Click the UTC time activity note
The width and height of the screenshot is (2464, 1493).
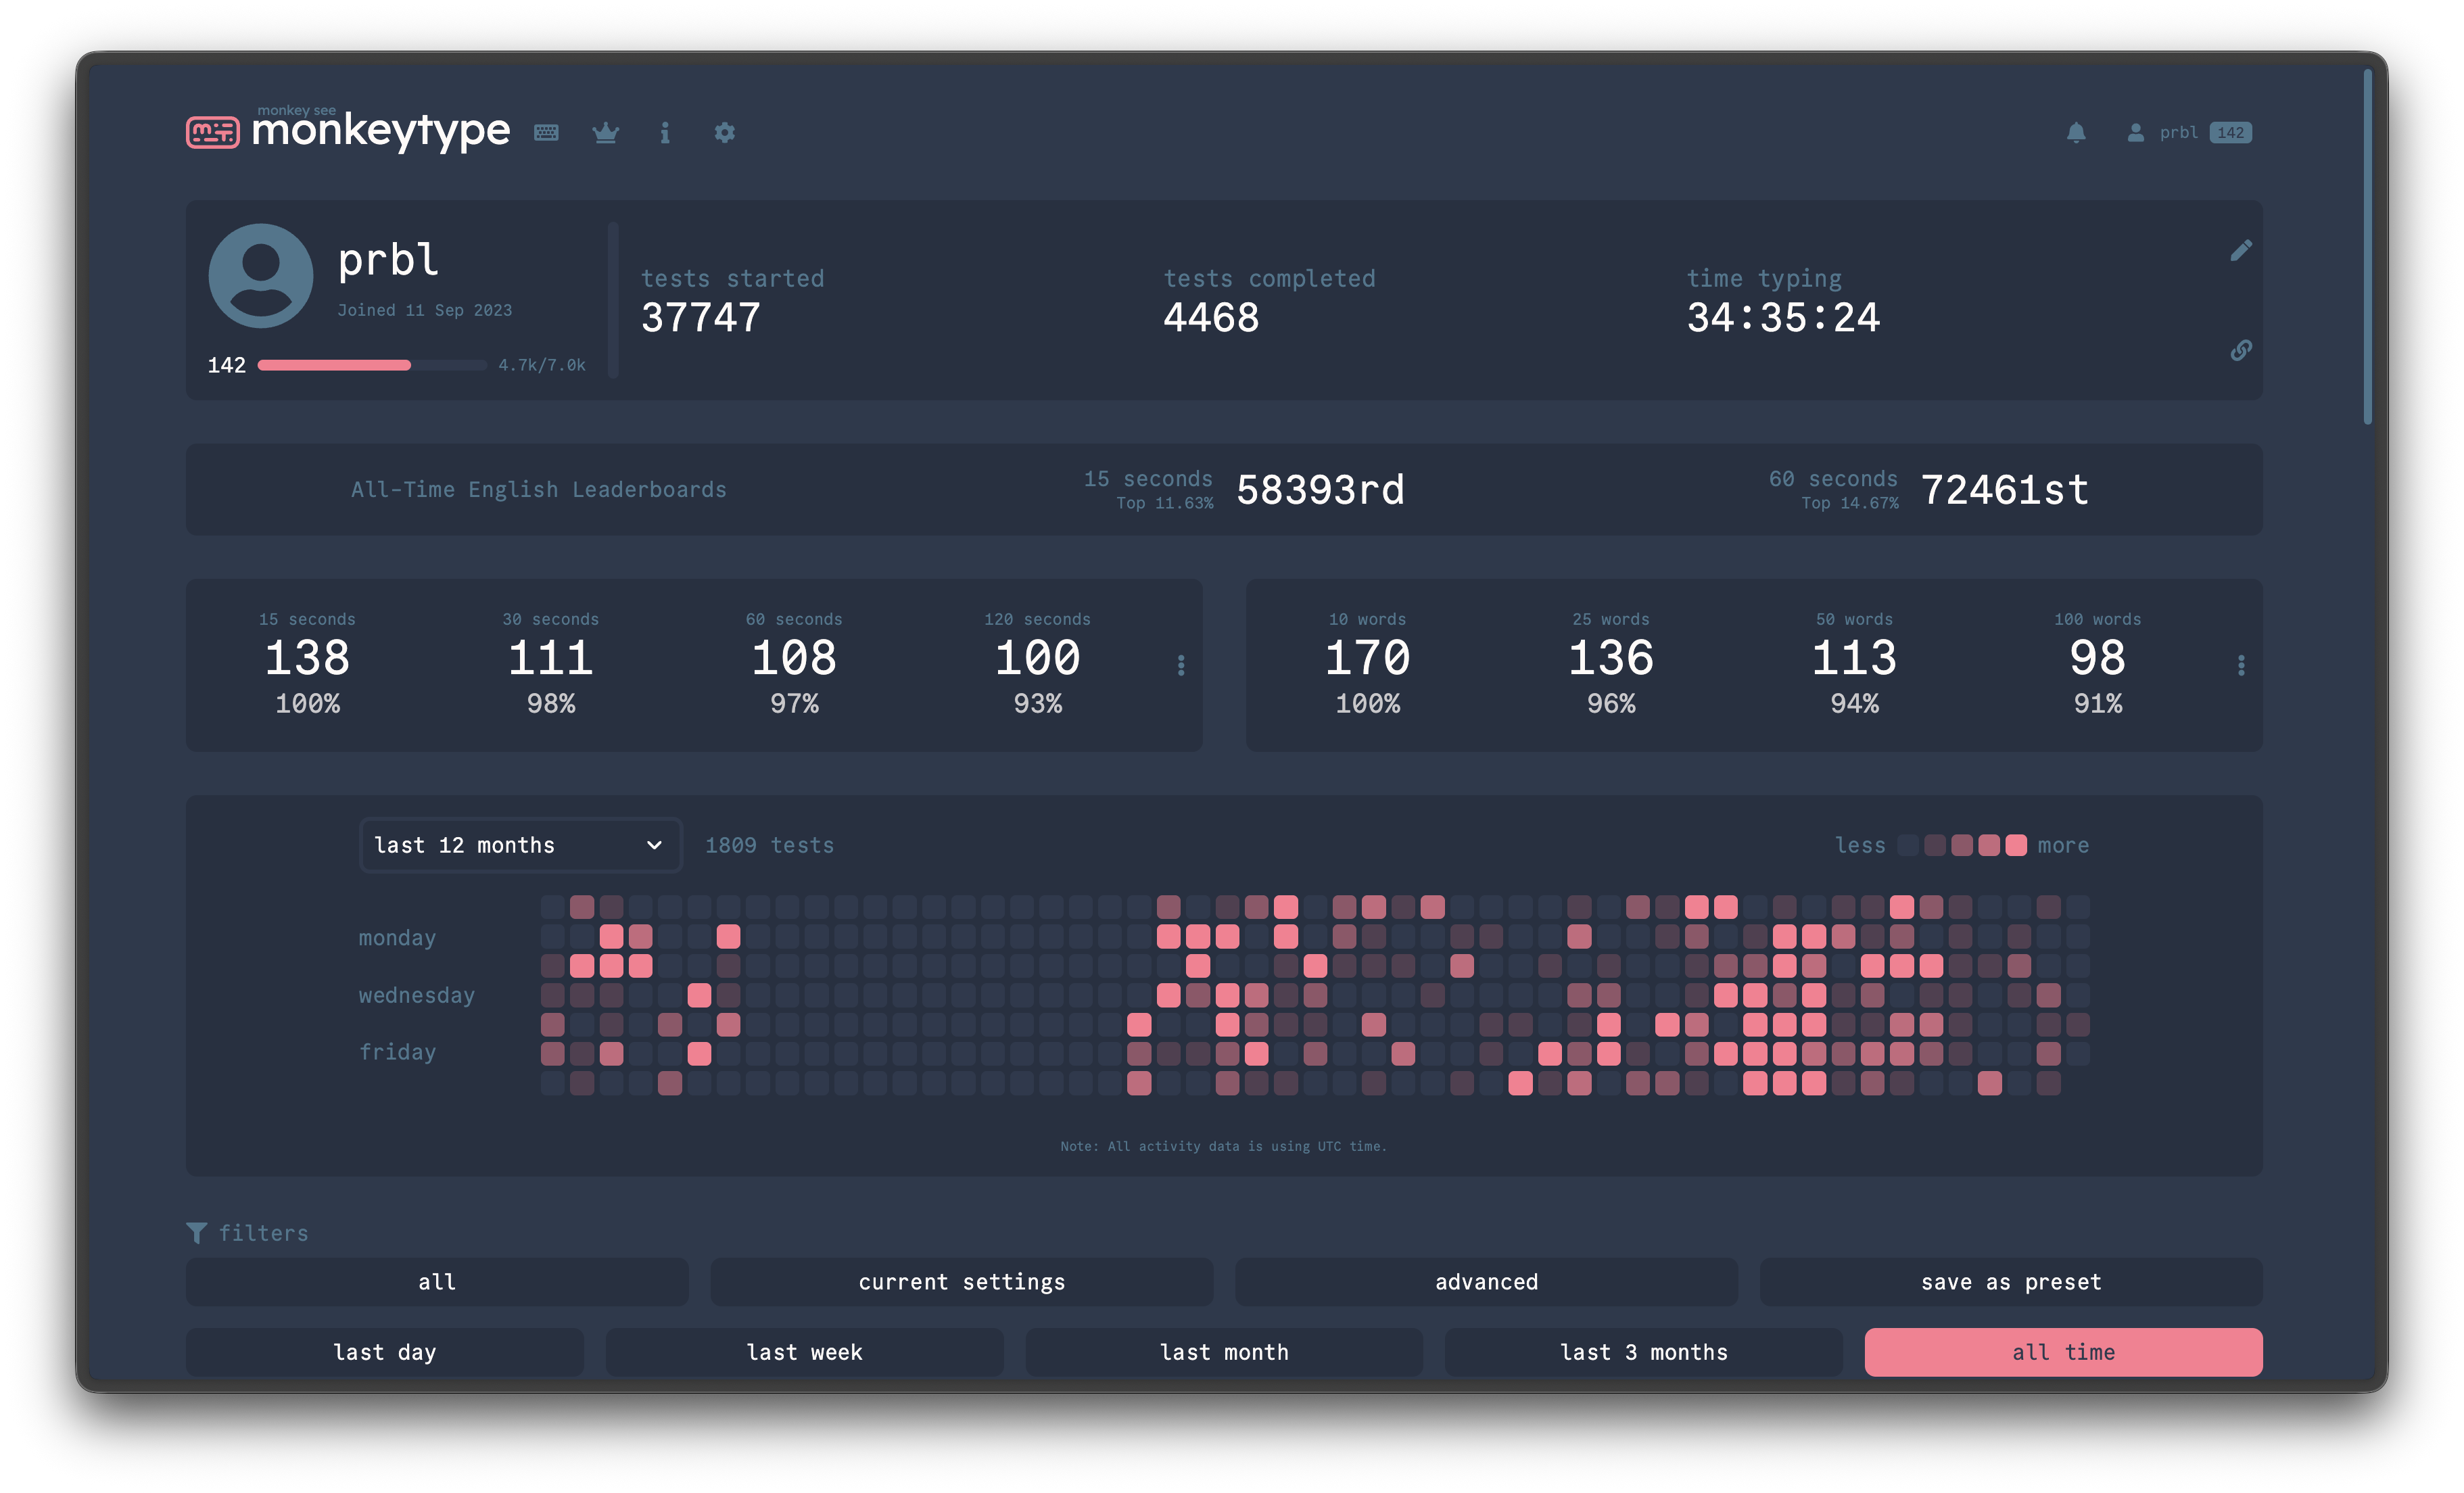click(1224, 1146)
